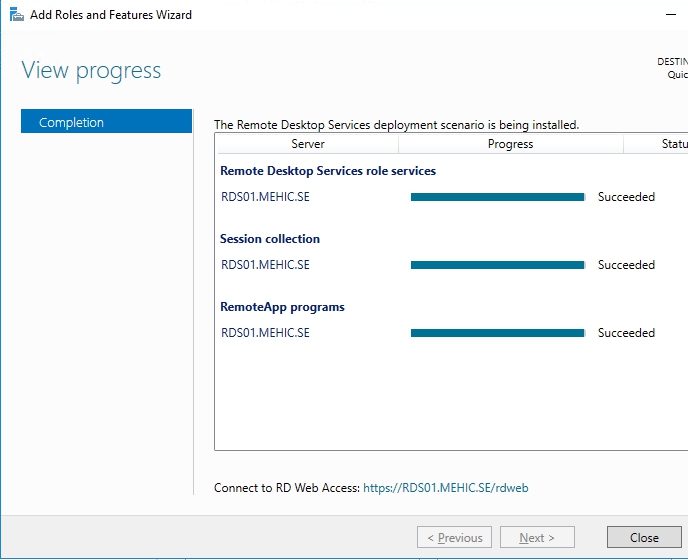Screen dimensions: 688x560
Task: Click the Remote Desktop Services role services heading
Action: (x=327, y=171)
